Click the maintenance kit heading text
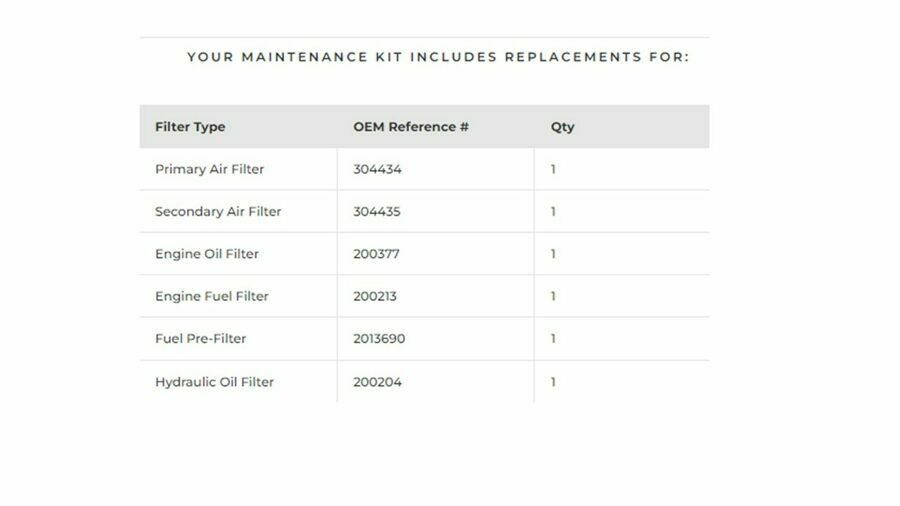This screenshot has width=900, height=506. click(x=438, y=57)
